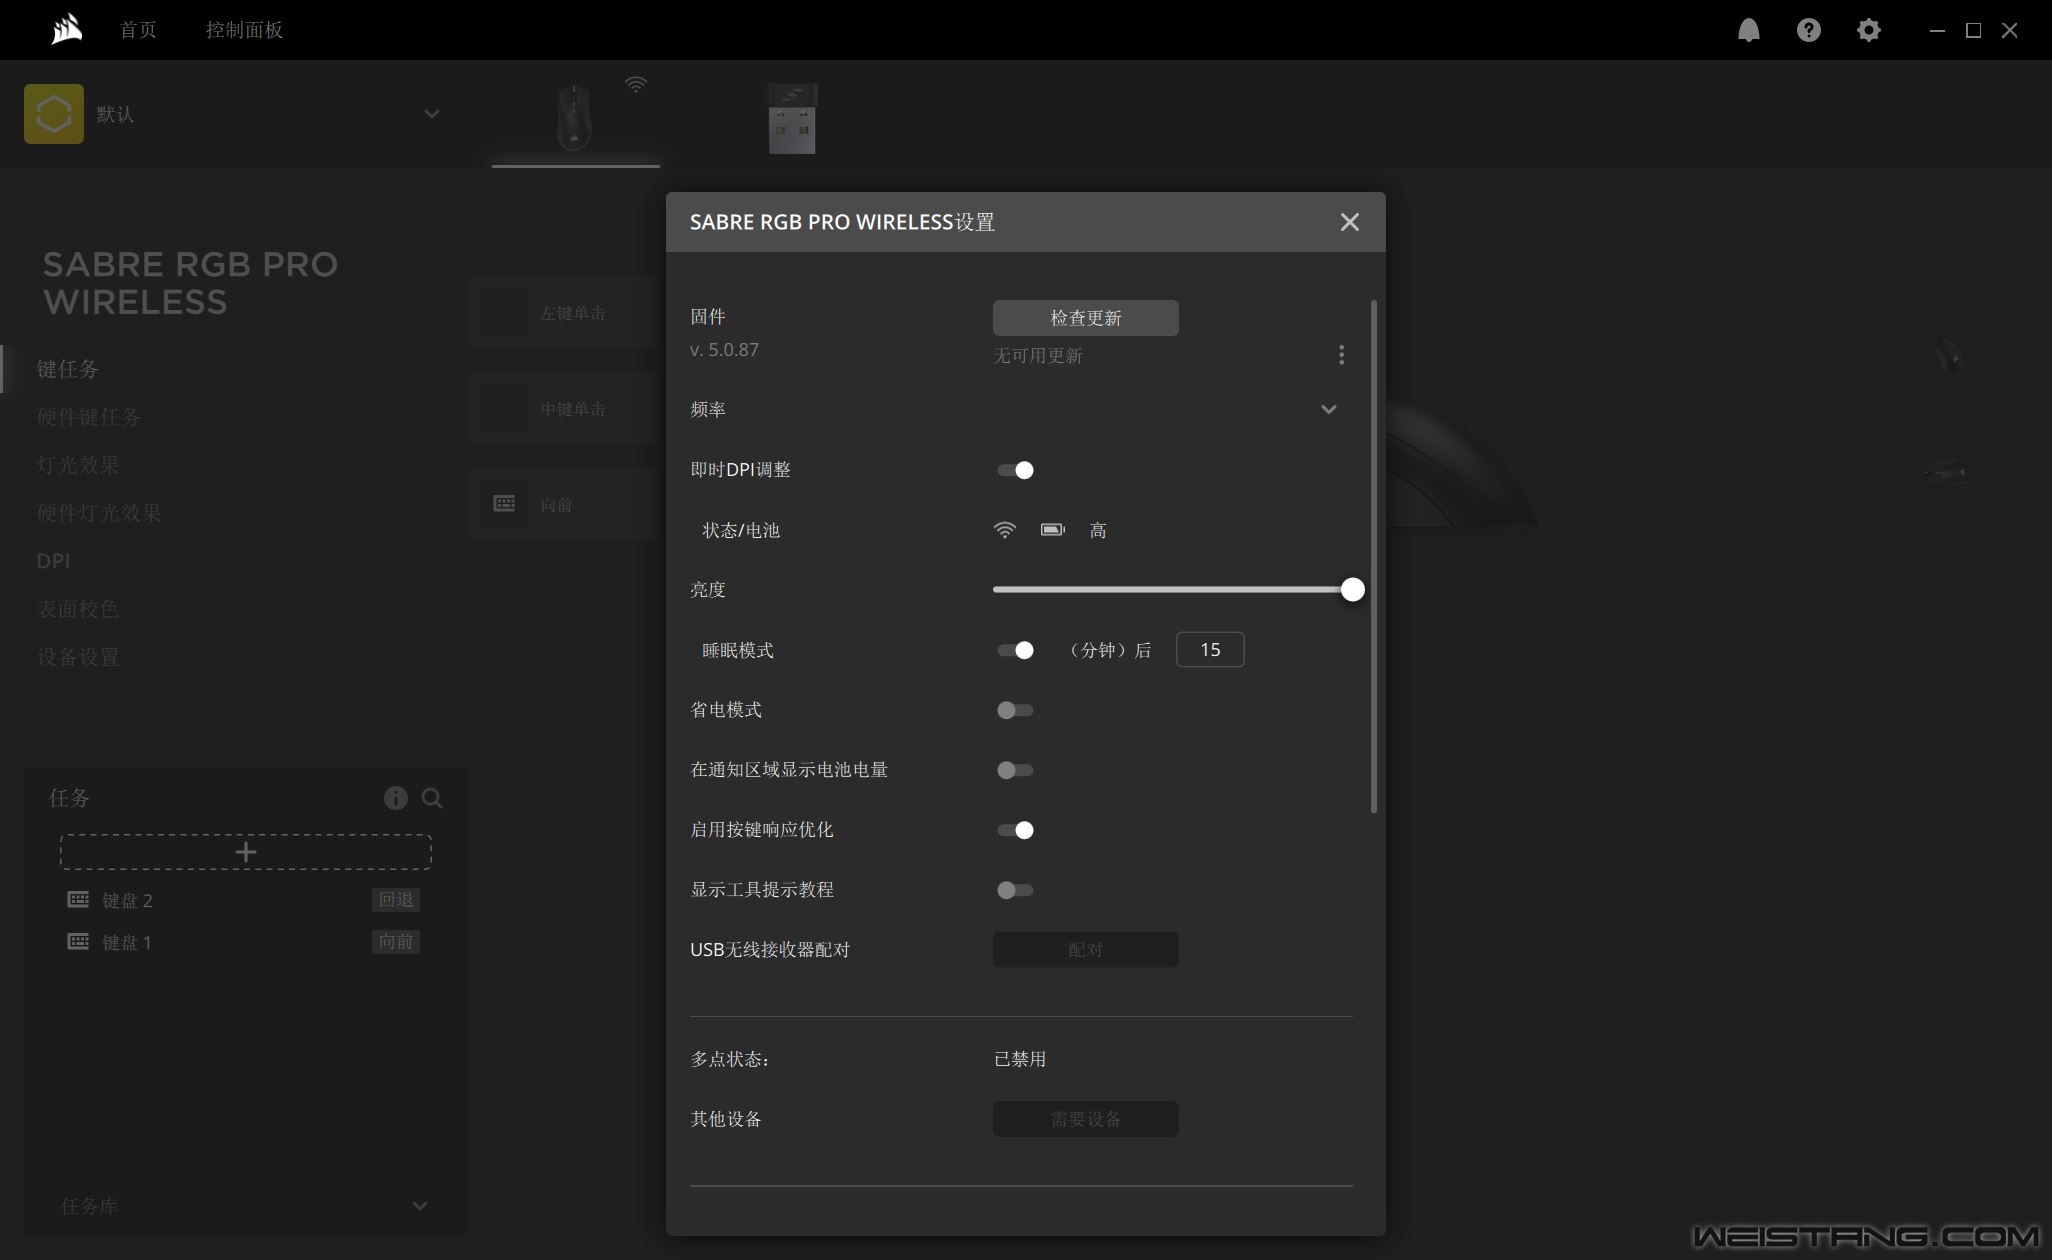Click the 回退 tag
The width and height of the screenshot is (2052, 1260).
(396, 900)
